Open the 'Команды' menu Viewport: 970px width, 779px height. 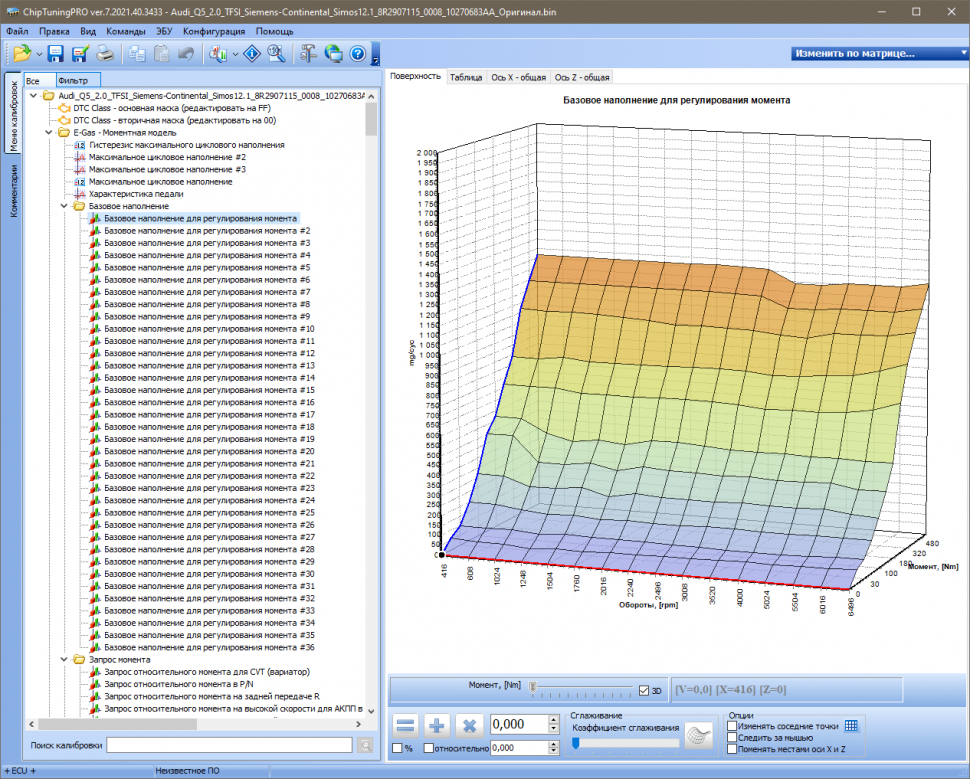coord(126,31)
